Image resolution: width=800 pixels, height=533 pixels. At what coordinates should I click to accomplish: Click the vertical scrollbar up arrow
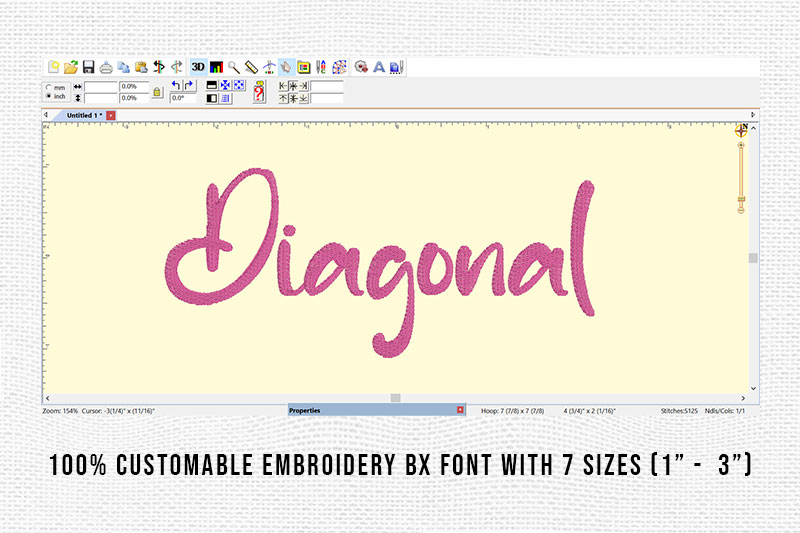pyautogui.click(x=753, y=129)
